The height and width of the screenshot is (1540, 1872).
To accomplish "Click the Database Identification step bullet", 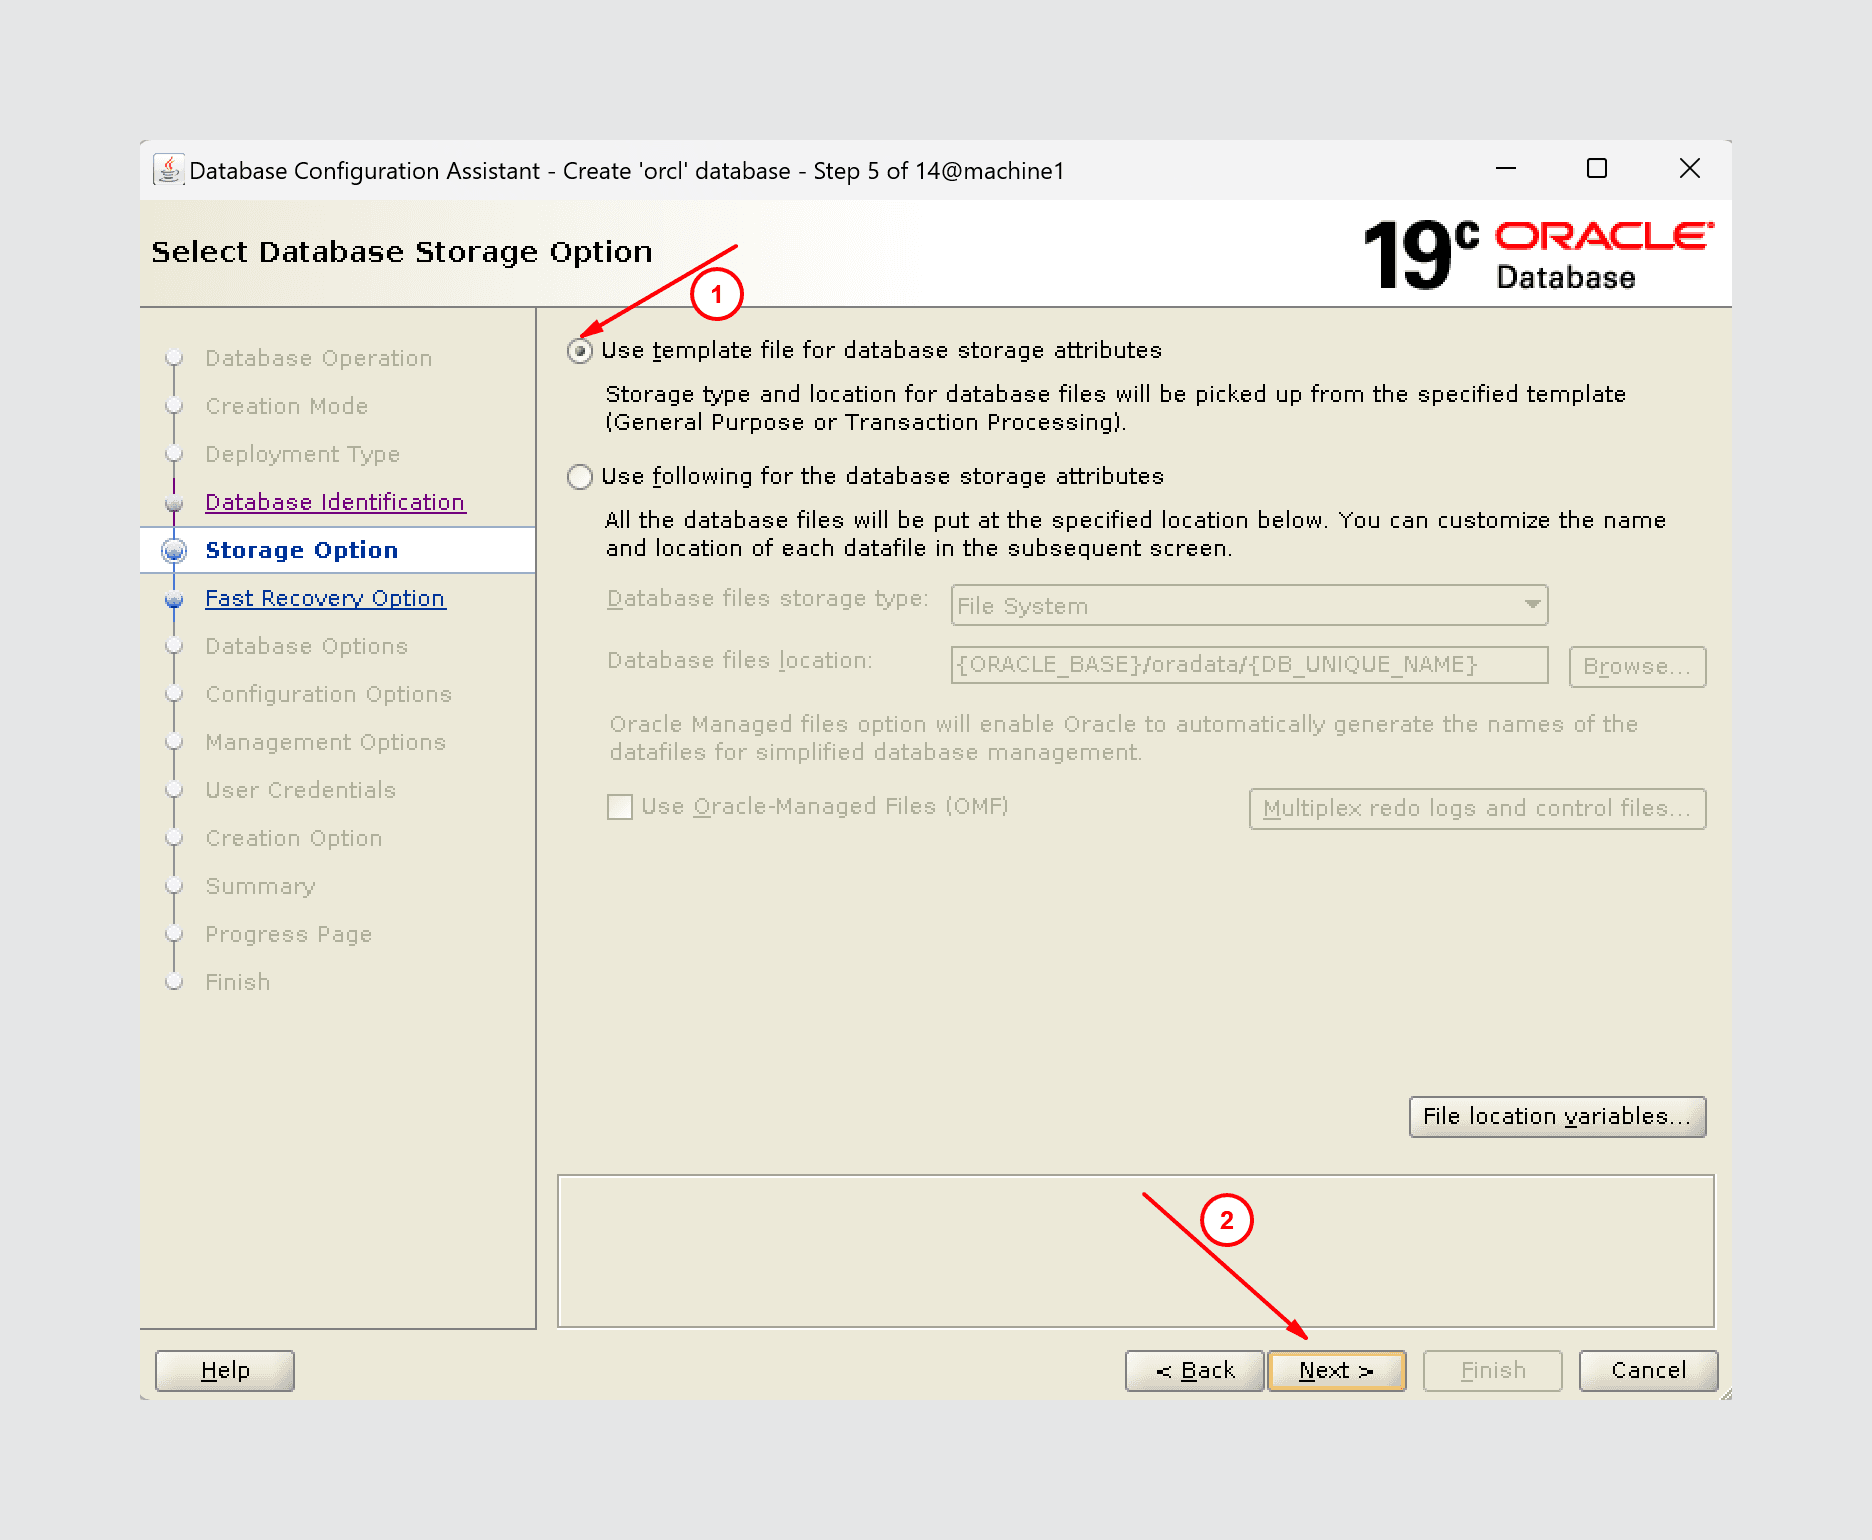I will (x=174, y=503).
